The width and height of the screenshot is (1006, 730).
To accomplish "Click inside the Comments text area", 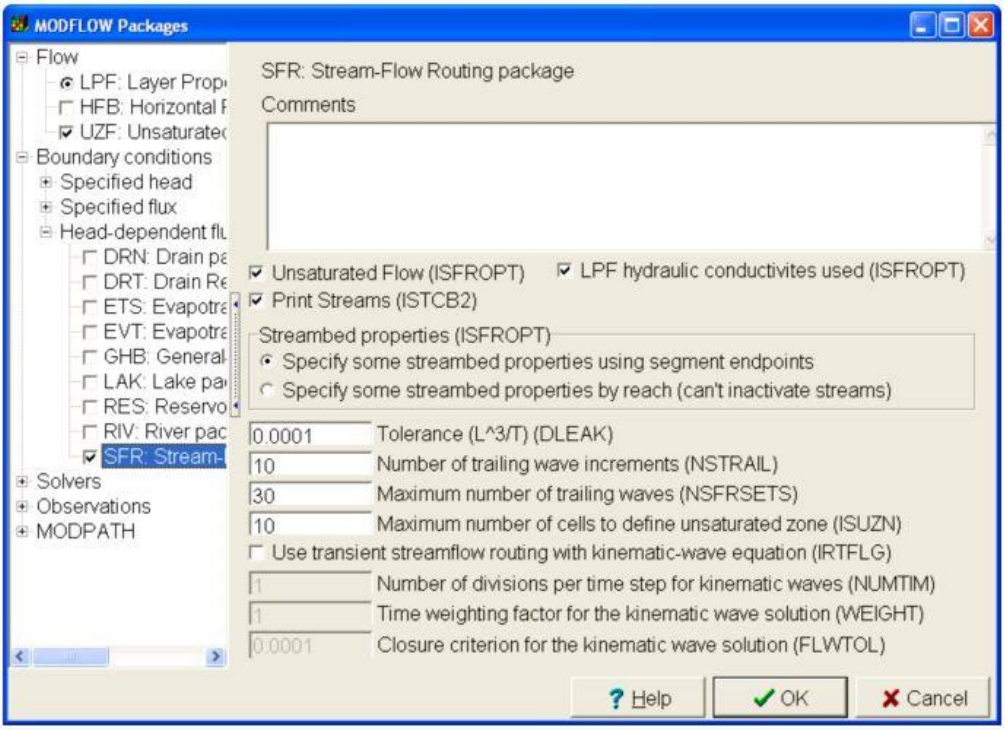I will click(626, 187).
